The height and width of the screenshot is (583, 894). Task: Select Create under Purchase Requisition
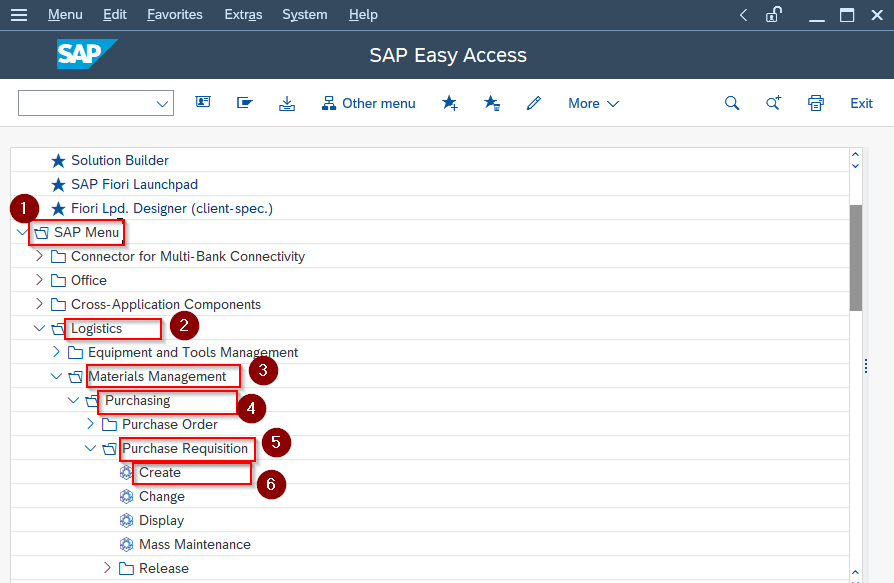(160, 472)
